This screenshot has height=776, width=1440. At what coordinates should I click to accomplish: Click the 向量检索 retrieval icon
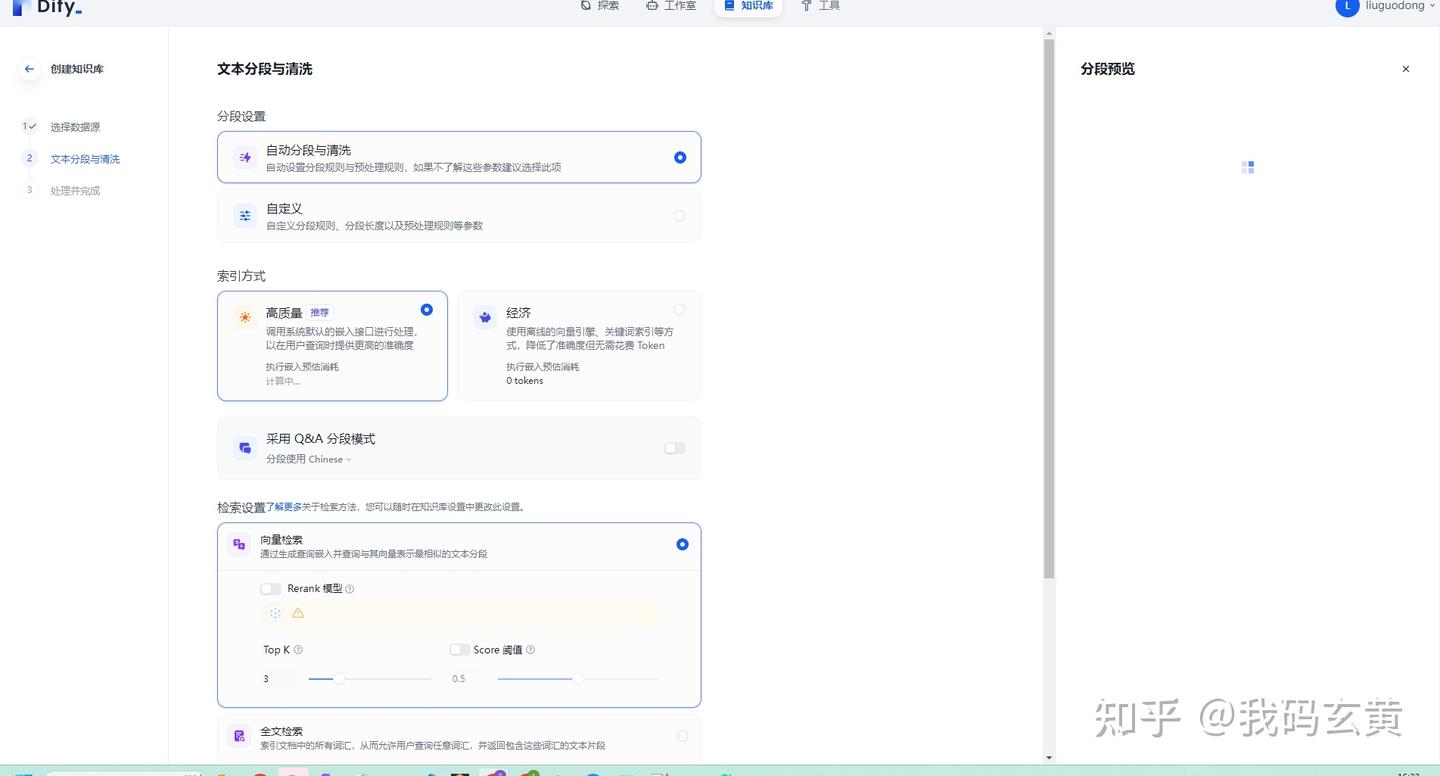tap(238, 543)
